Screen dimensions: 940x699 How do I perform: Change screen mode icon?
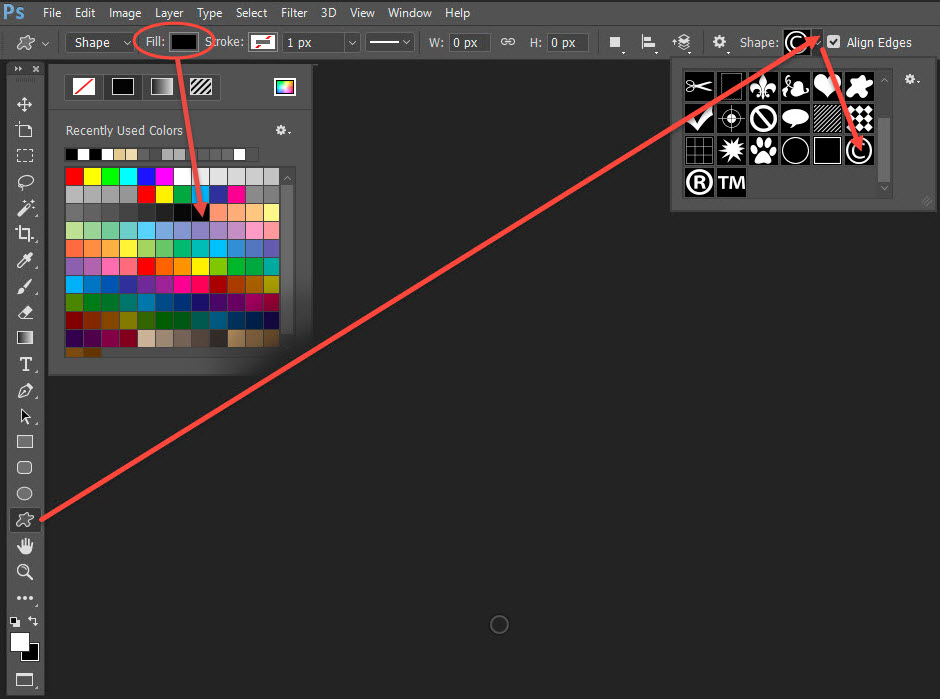click(x=25, y=680)
